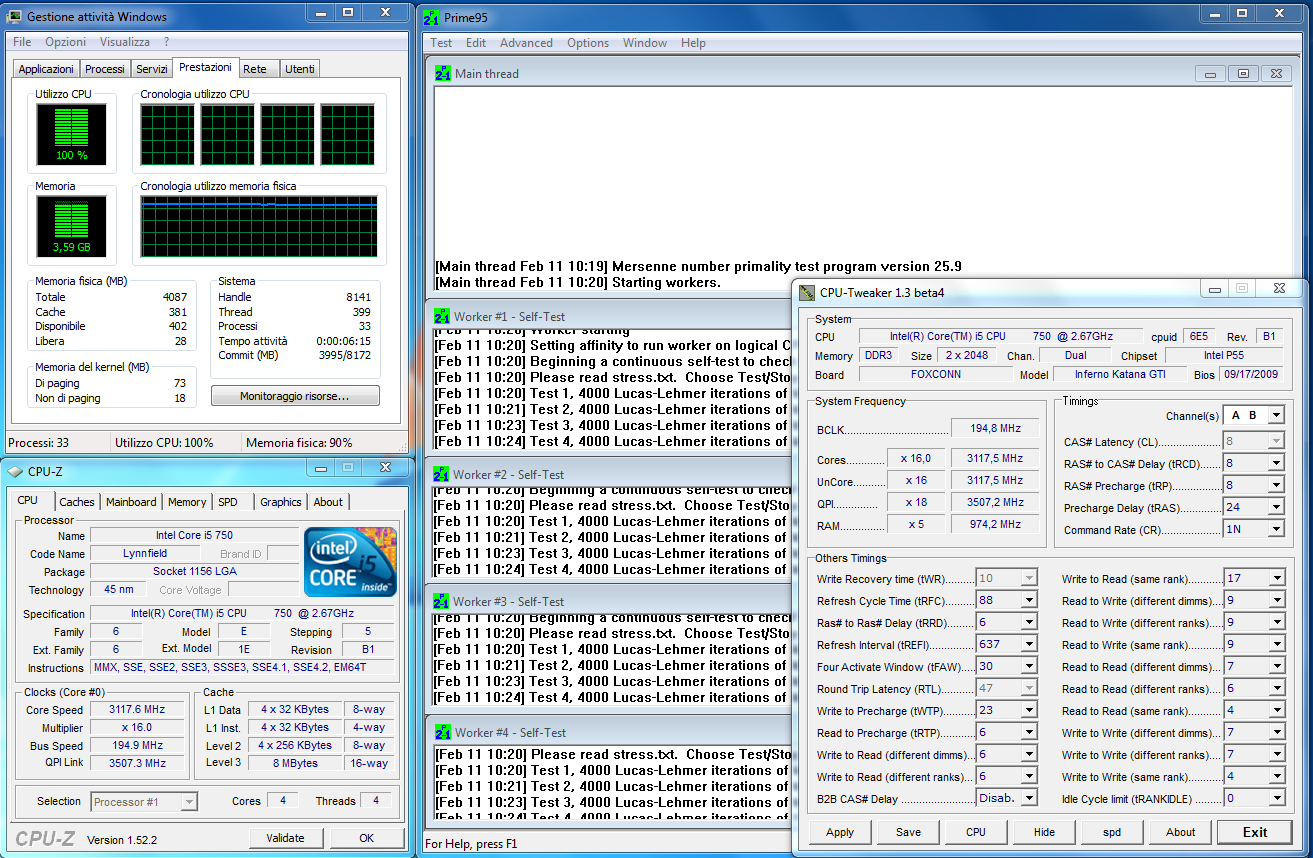The width and height of the screenshot is (1313, 858).
Task: Switch to the Applicazioni tab in Task Manager
Action: tap(46, 69)
